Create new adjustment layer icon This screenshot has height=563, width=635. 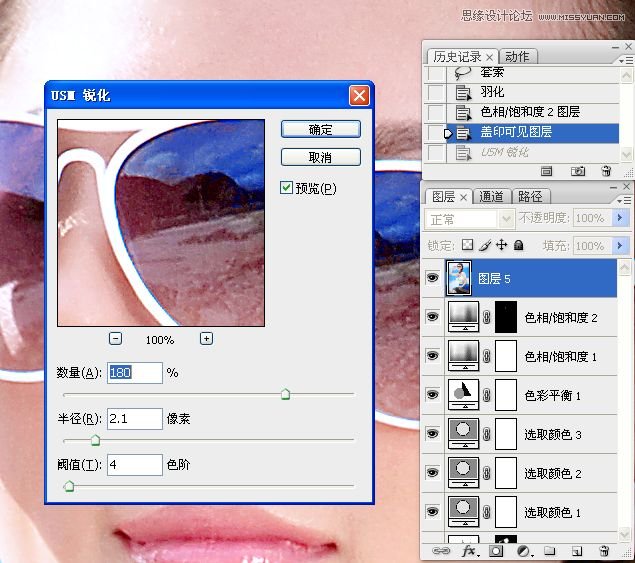[x=524, y=551]
